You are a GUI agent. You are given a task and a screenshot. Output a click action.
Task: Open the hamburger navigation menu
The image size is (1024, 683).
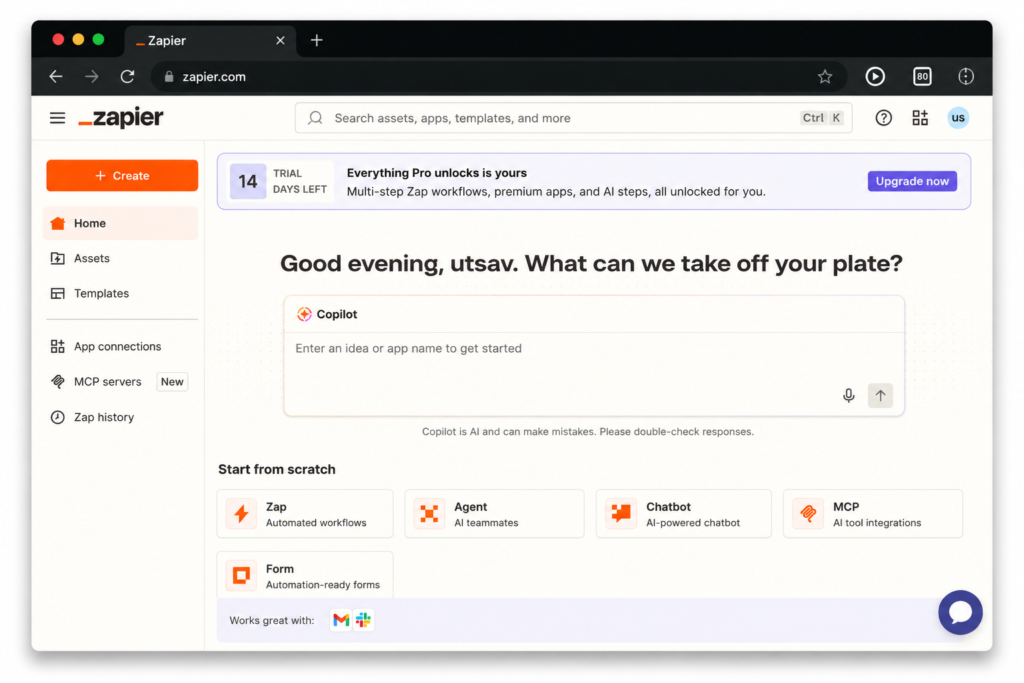57,118
